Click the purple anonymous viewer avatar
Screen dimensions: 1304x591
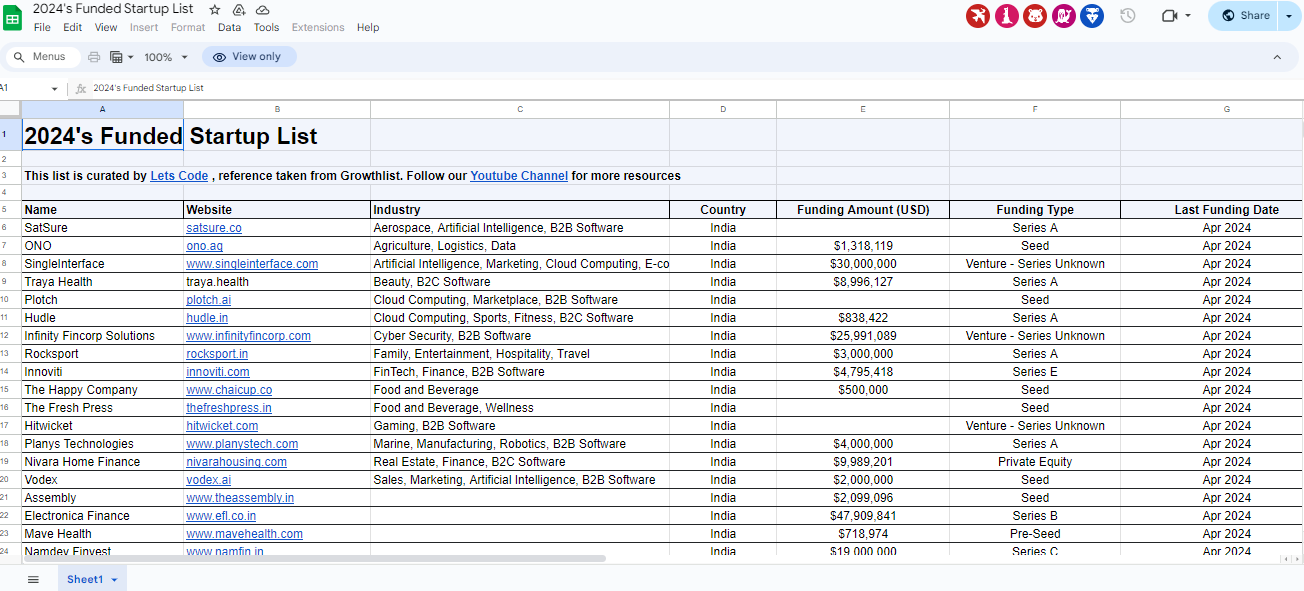(x=1064, y=16)
